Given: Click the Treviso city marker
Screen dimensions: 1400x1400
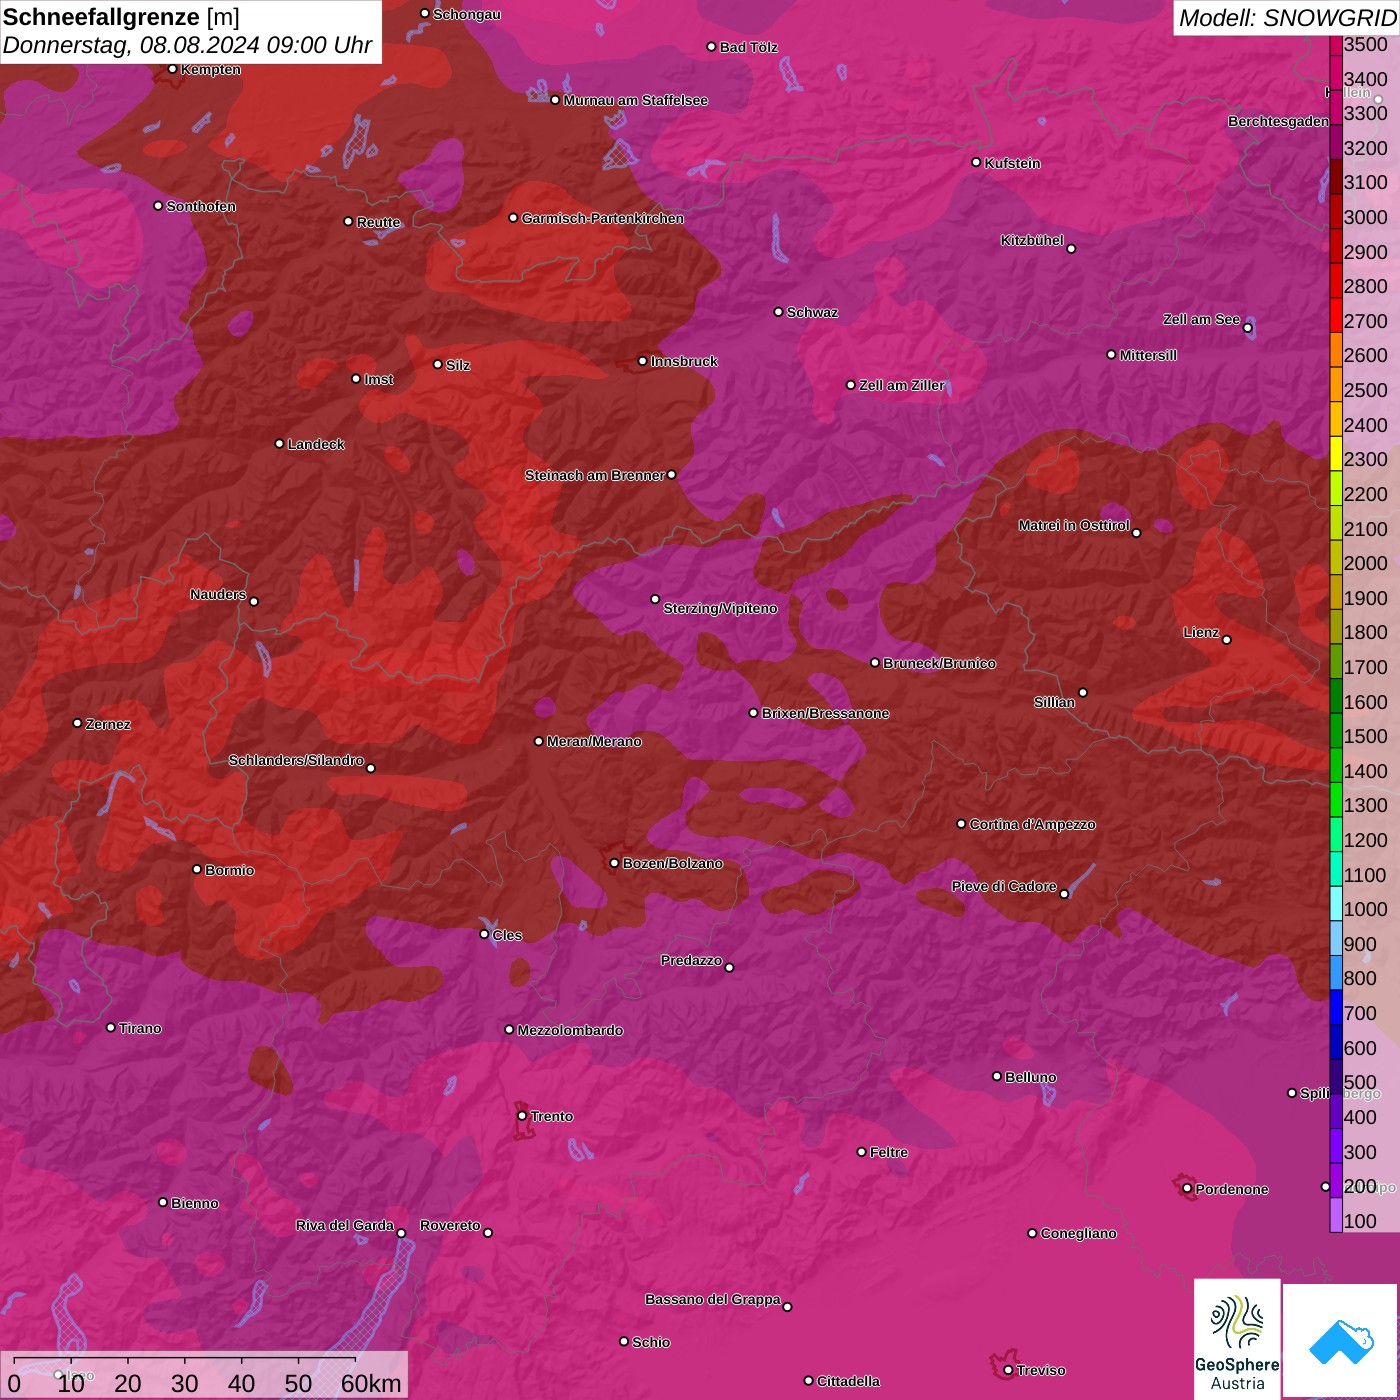Looking at the screenshot, I should (1008, 1370).
